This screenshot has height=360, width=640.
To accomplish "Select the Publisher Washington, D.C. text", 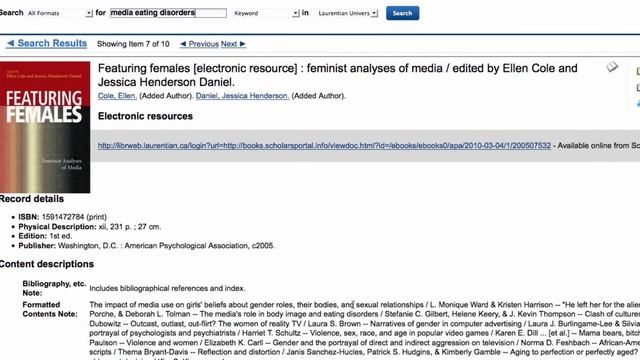I will coord(167,246).
